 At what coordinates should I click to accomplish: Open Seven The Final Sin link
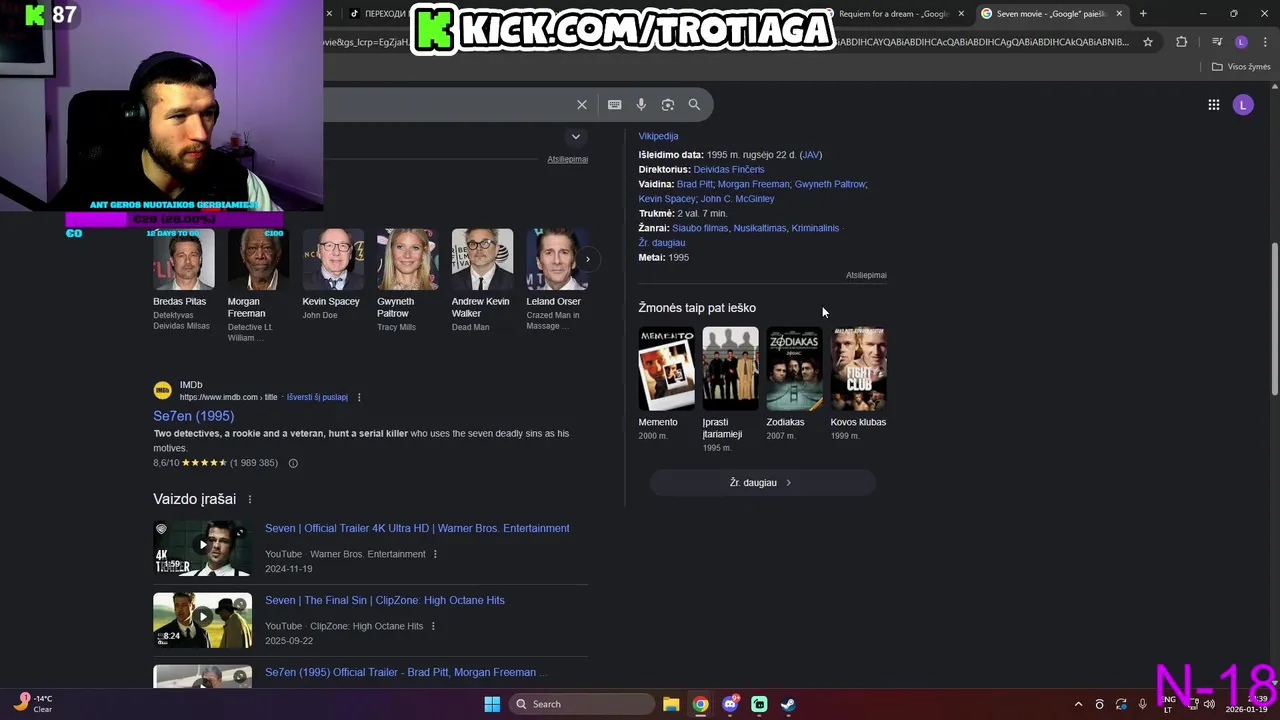tap(385, 600)
